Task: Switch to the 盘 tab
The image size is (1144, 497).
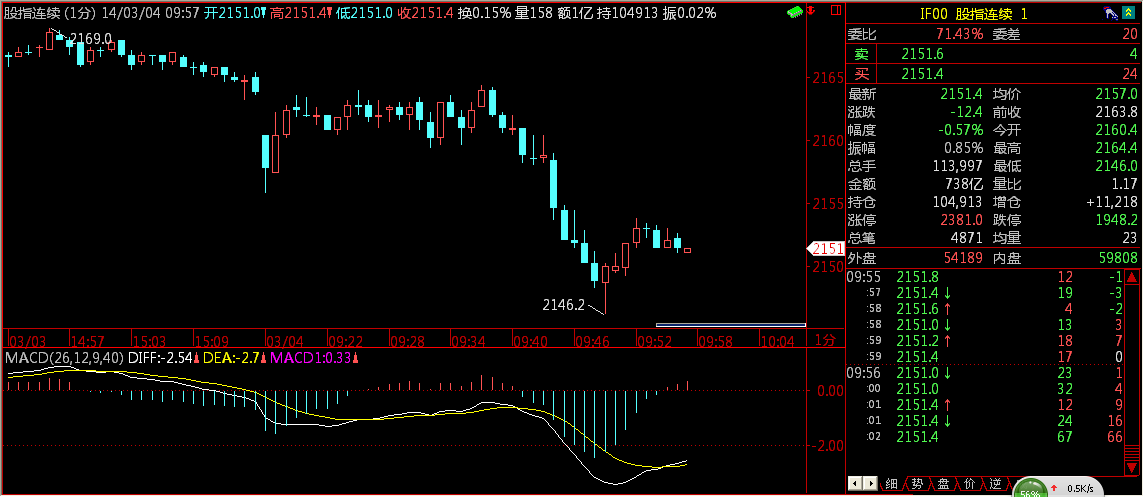Action: pyautogui.click(x=943, y=483)
